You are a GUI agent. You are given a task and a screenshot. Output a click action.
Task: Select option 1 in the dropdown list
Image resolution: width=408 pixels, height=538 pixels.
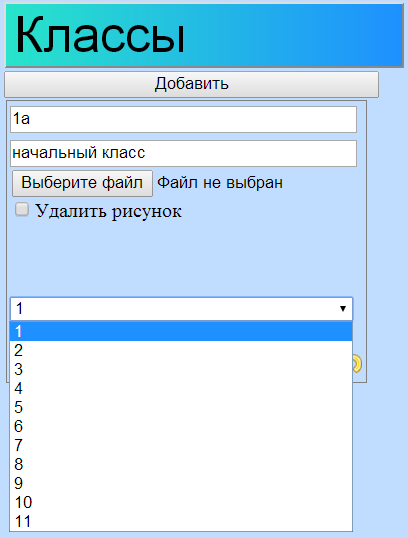tap(181, 331)
